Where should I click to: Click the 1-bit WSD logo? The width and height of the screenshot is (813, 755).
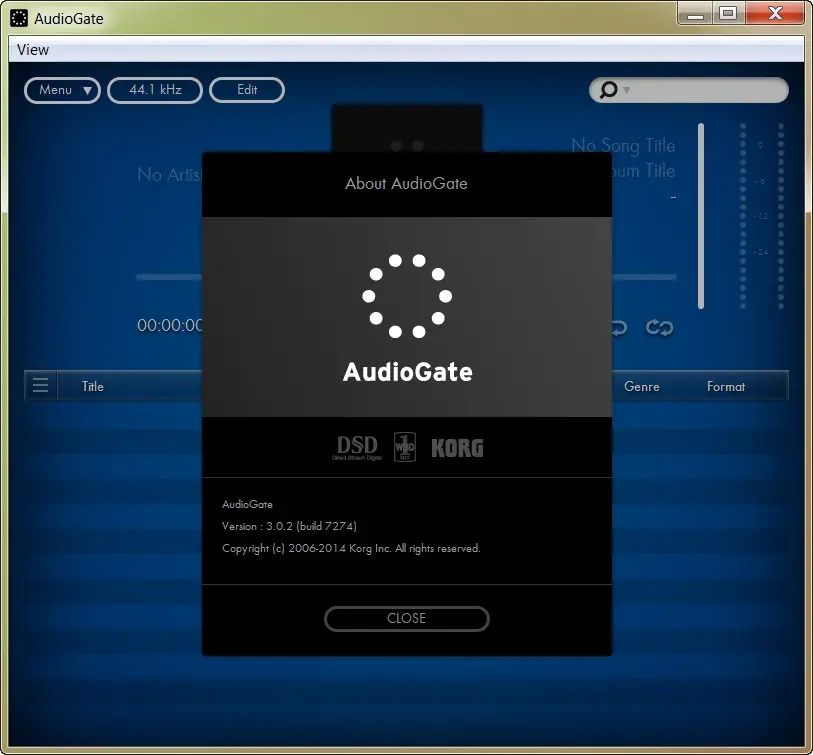tap(404, 446)
